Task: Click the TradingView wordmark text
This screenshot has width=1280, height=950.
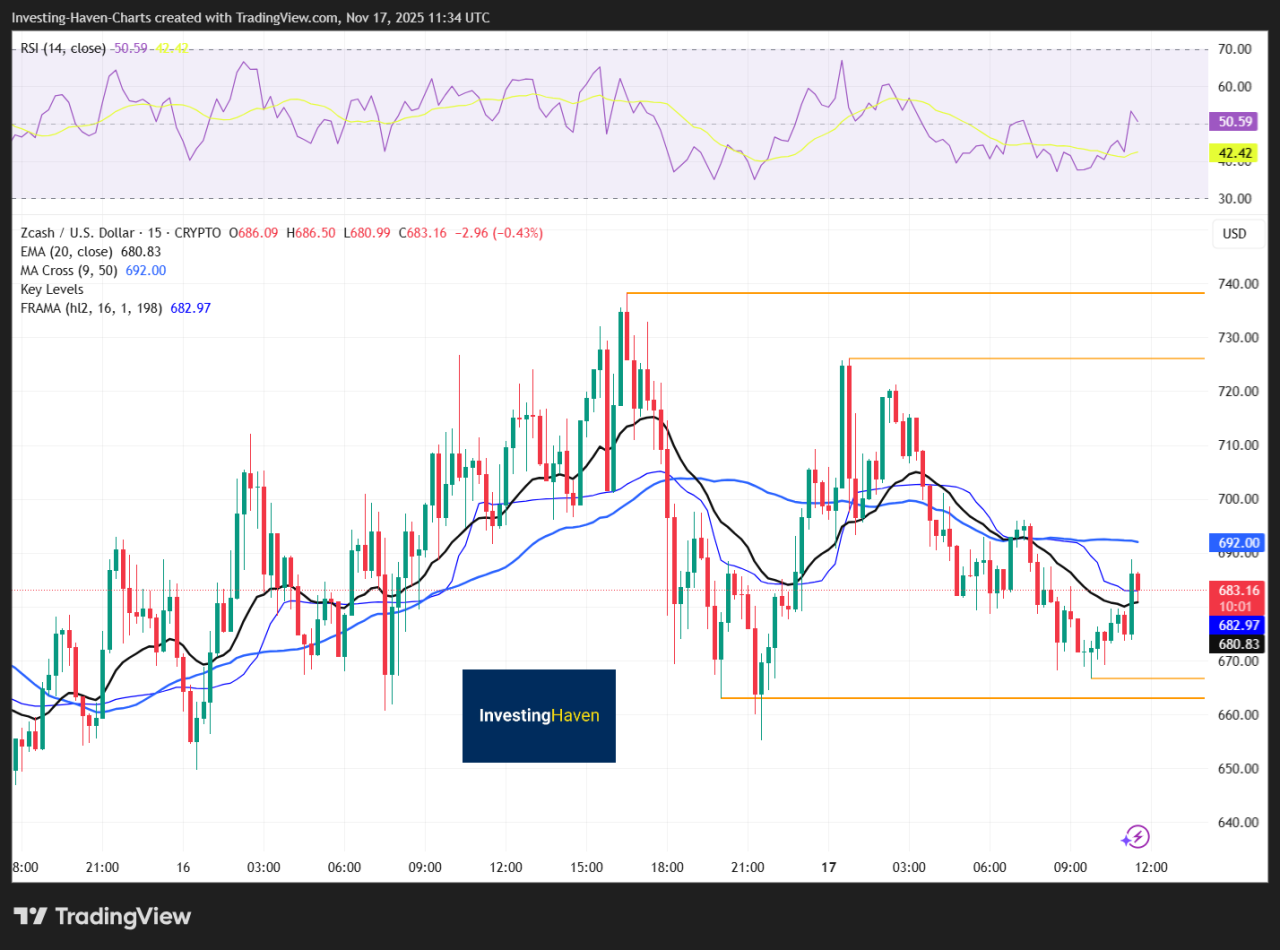Action: tap(123, 916)
